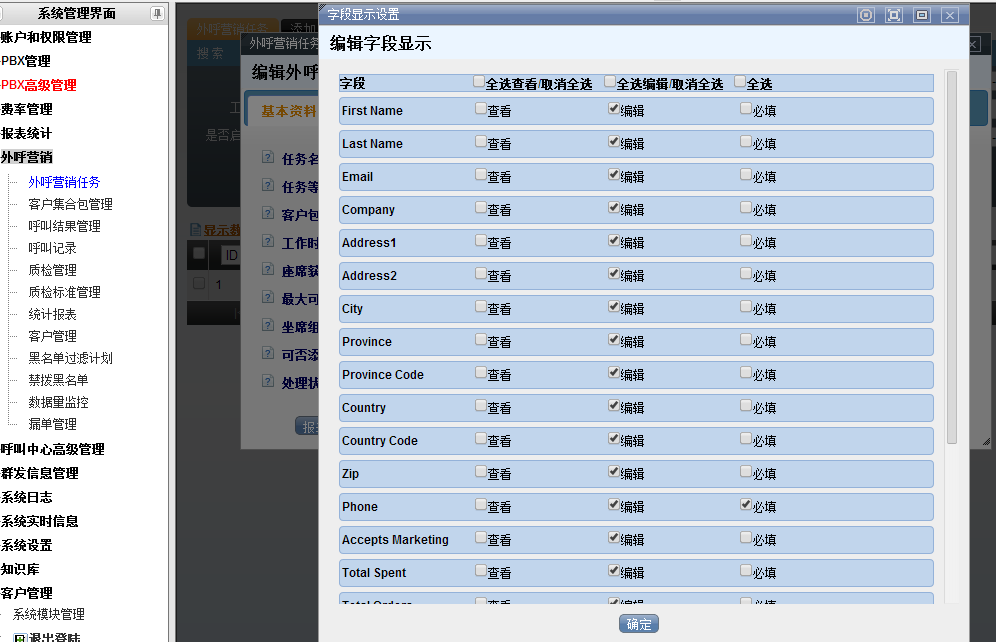Uncheck 必填 checkbox for Phone field
Screen dimensions: 996x642
pyautogui.click(x=746, y=505)
